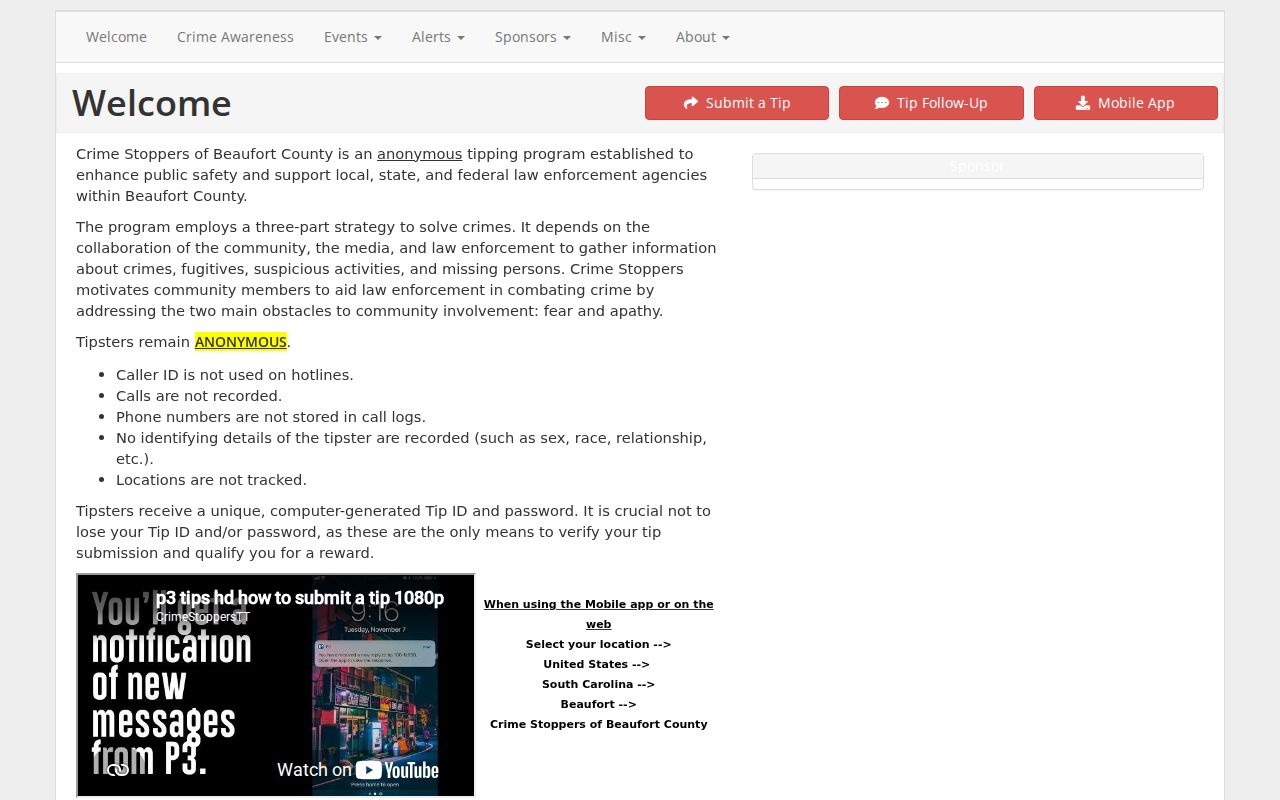1280x800 pixels.
Task: Play the p3 tips YouTube video
Action: [275, 685]
